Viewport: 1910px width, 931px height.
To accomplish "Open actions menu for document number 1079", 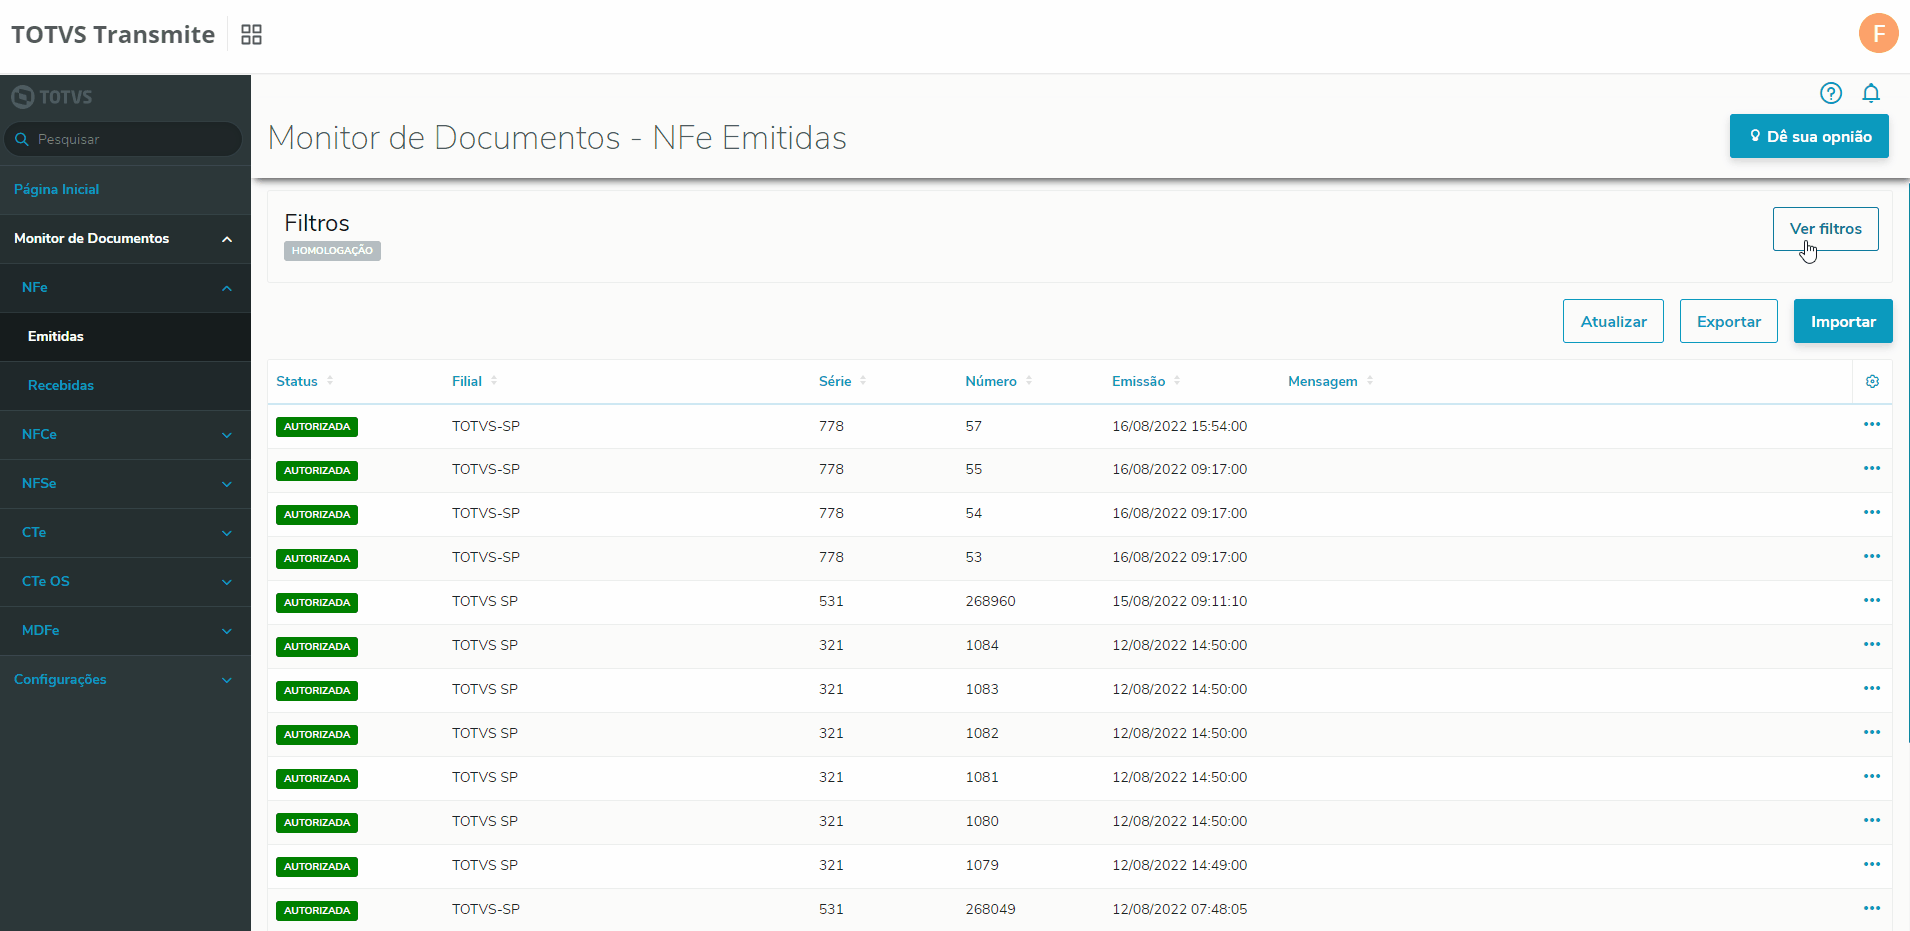I will tap(1871, 865).
